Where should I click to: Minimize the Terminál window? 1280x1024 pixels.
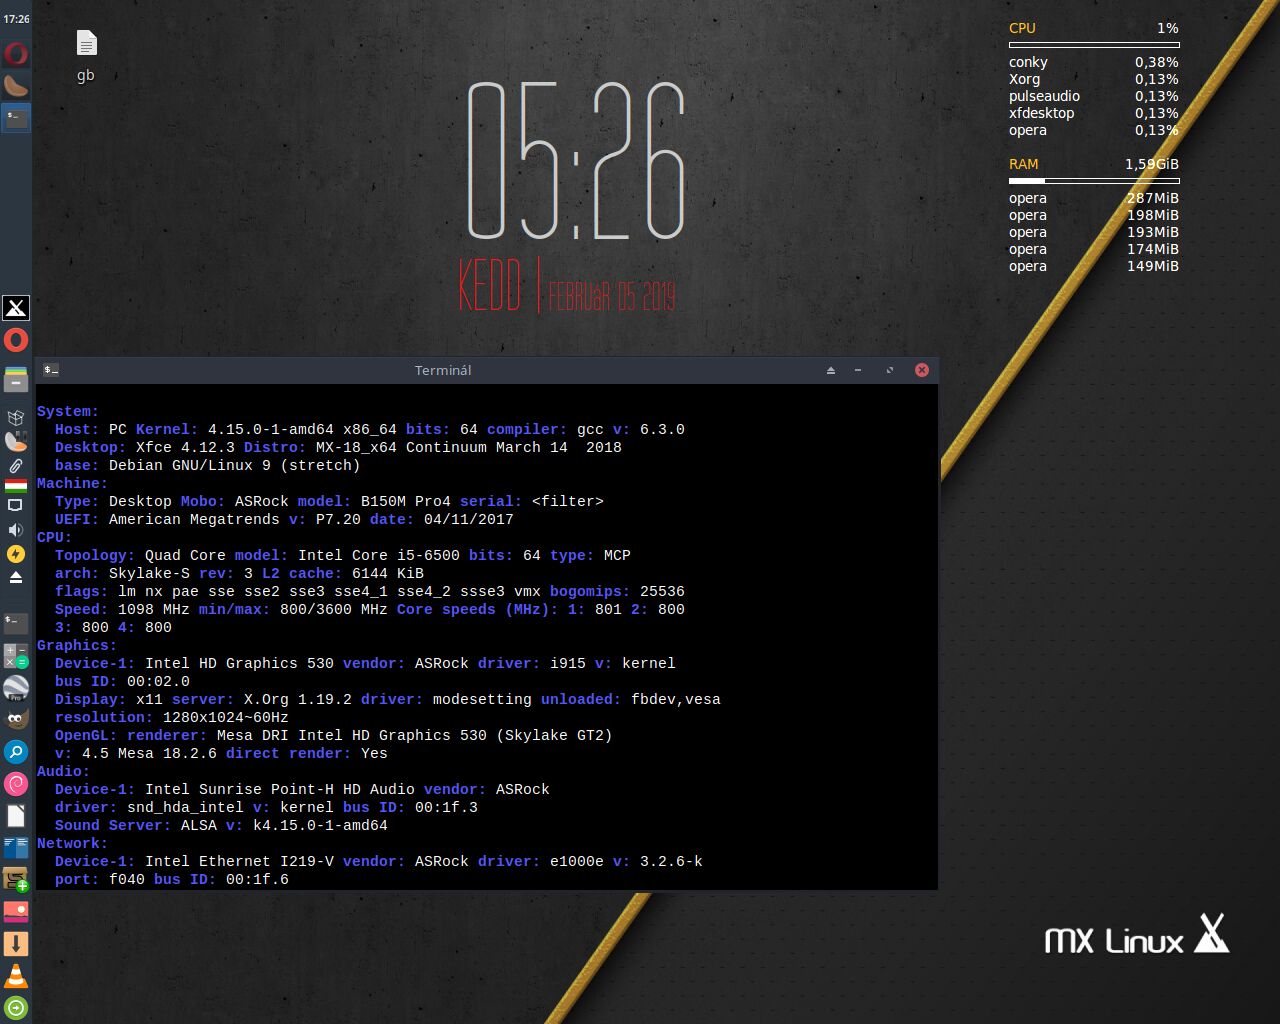click(858, 370)
